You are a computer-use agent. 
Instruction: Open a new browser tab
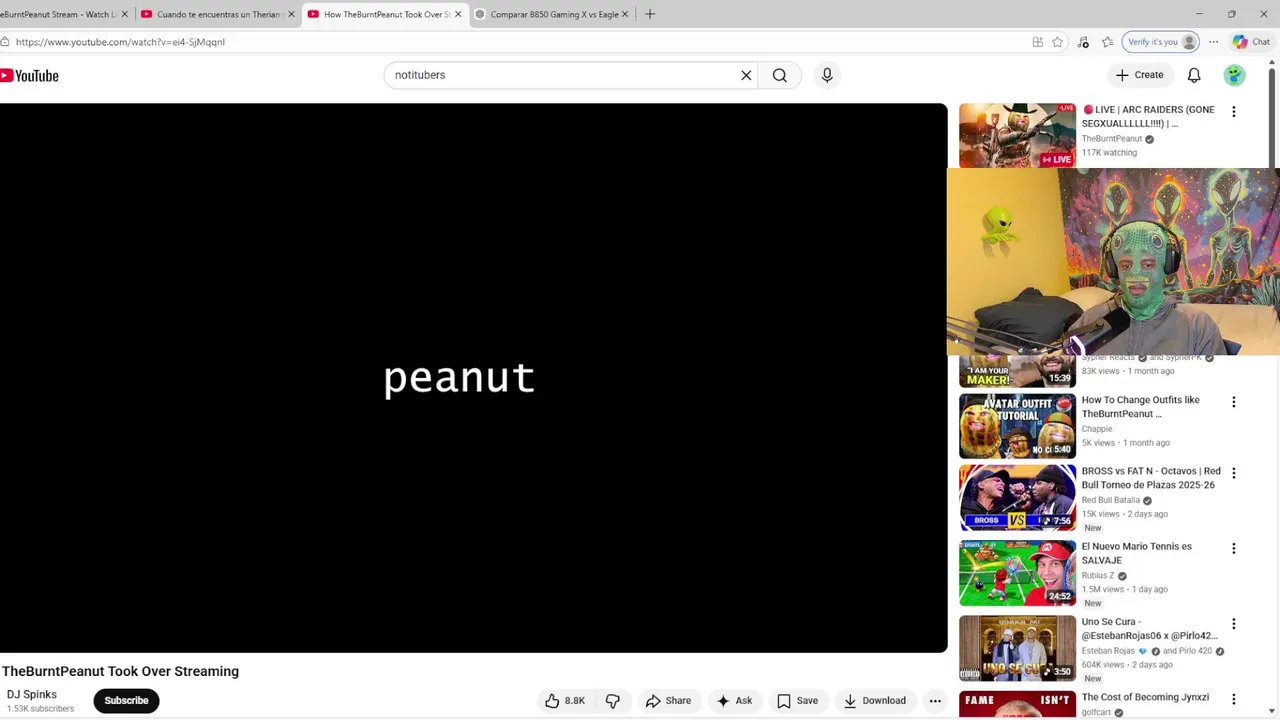coord(650,14)
